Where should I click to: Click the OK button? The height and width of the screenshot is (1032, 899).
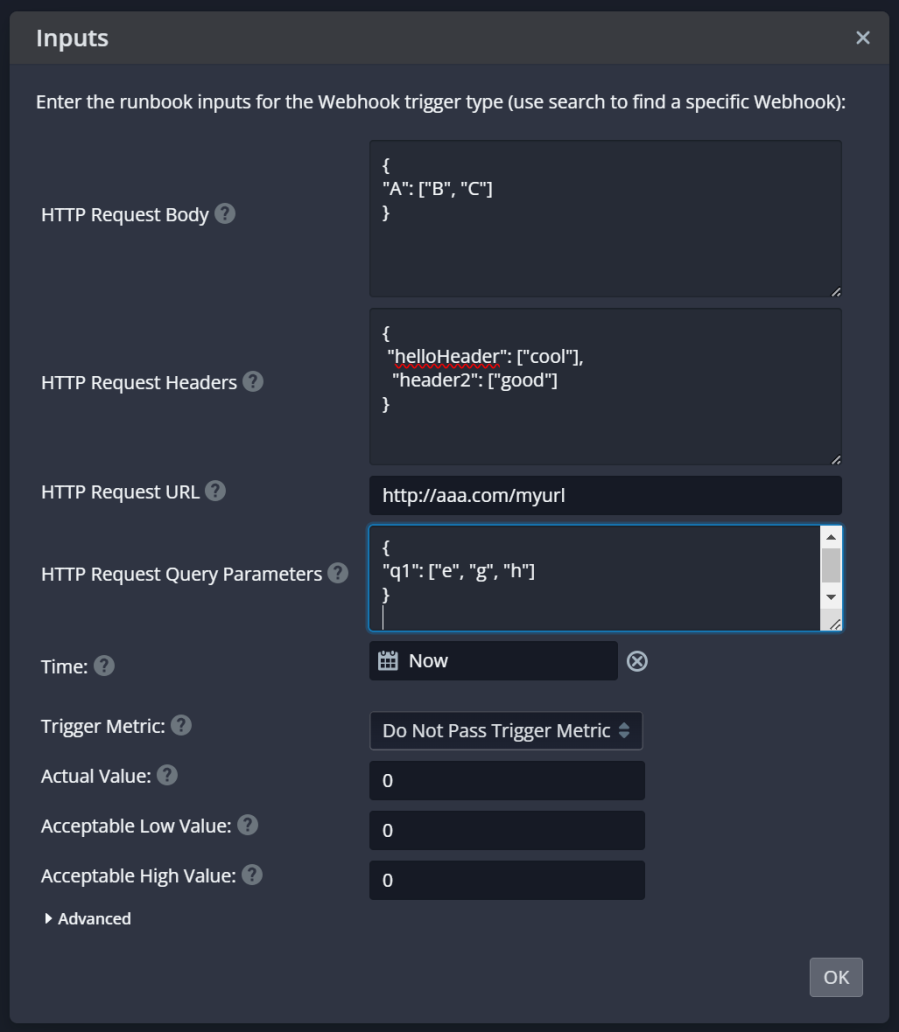click(836, 977)
